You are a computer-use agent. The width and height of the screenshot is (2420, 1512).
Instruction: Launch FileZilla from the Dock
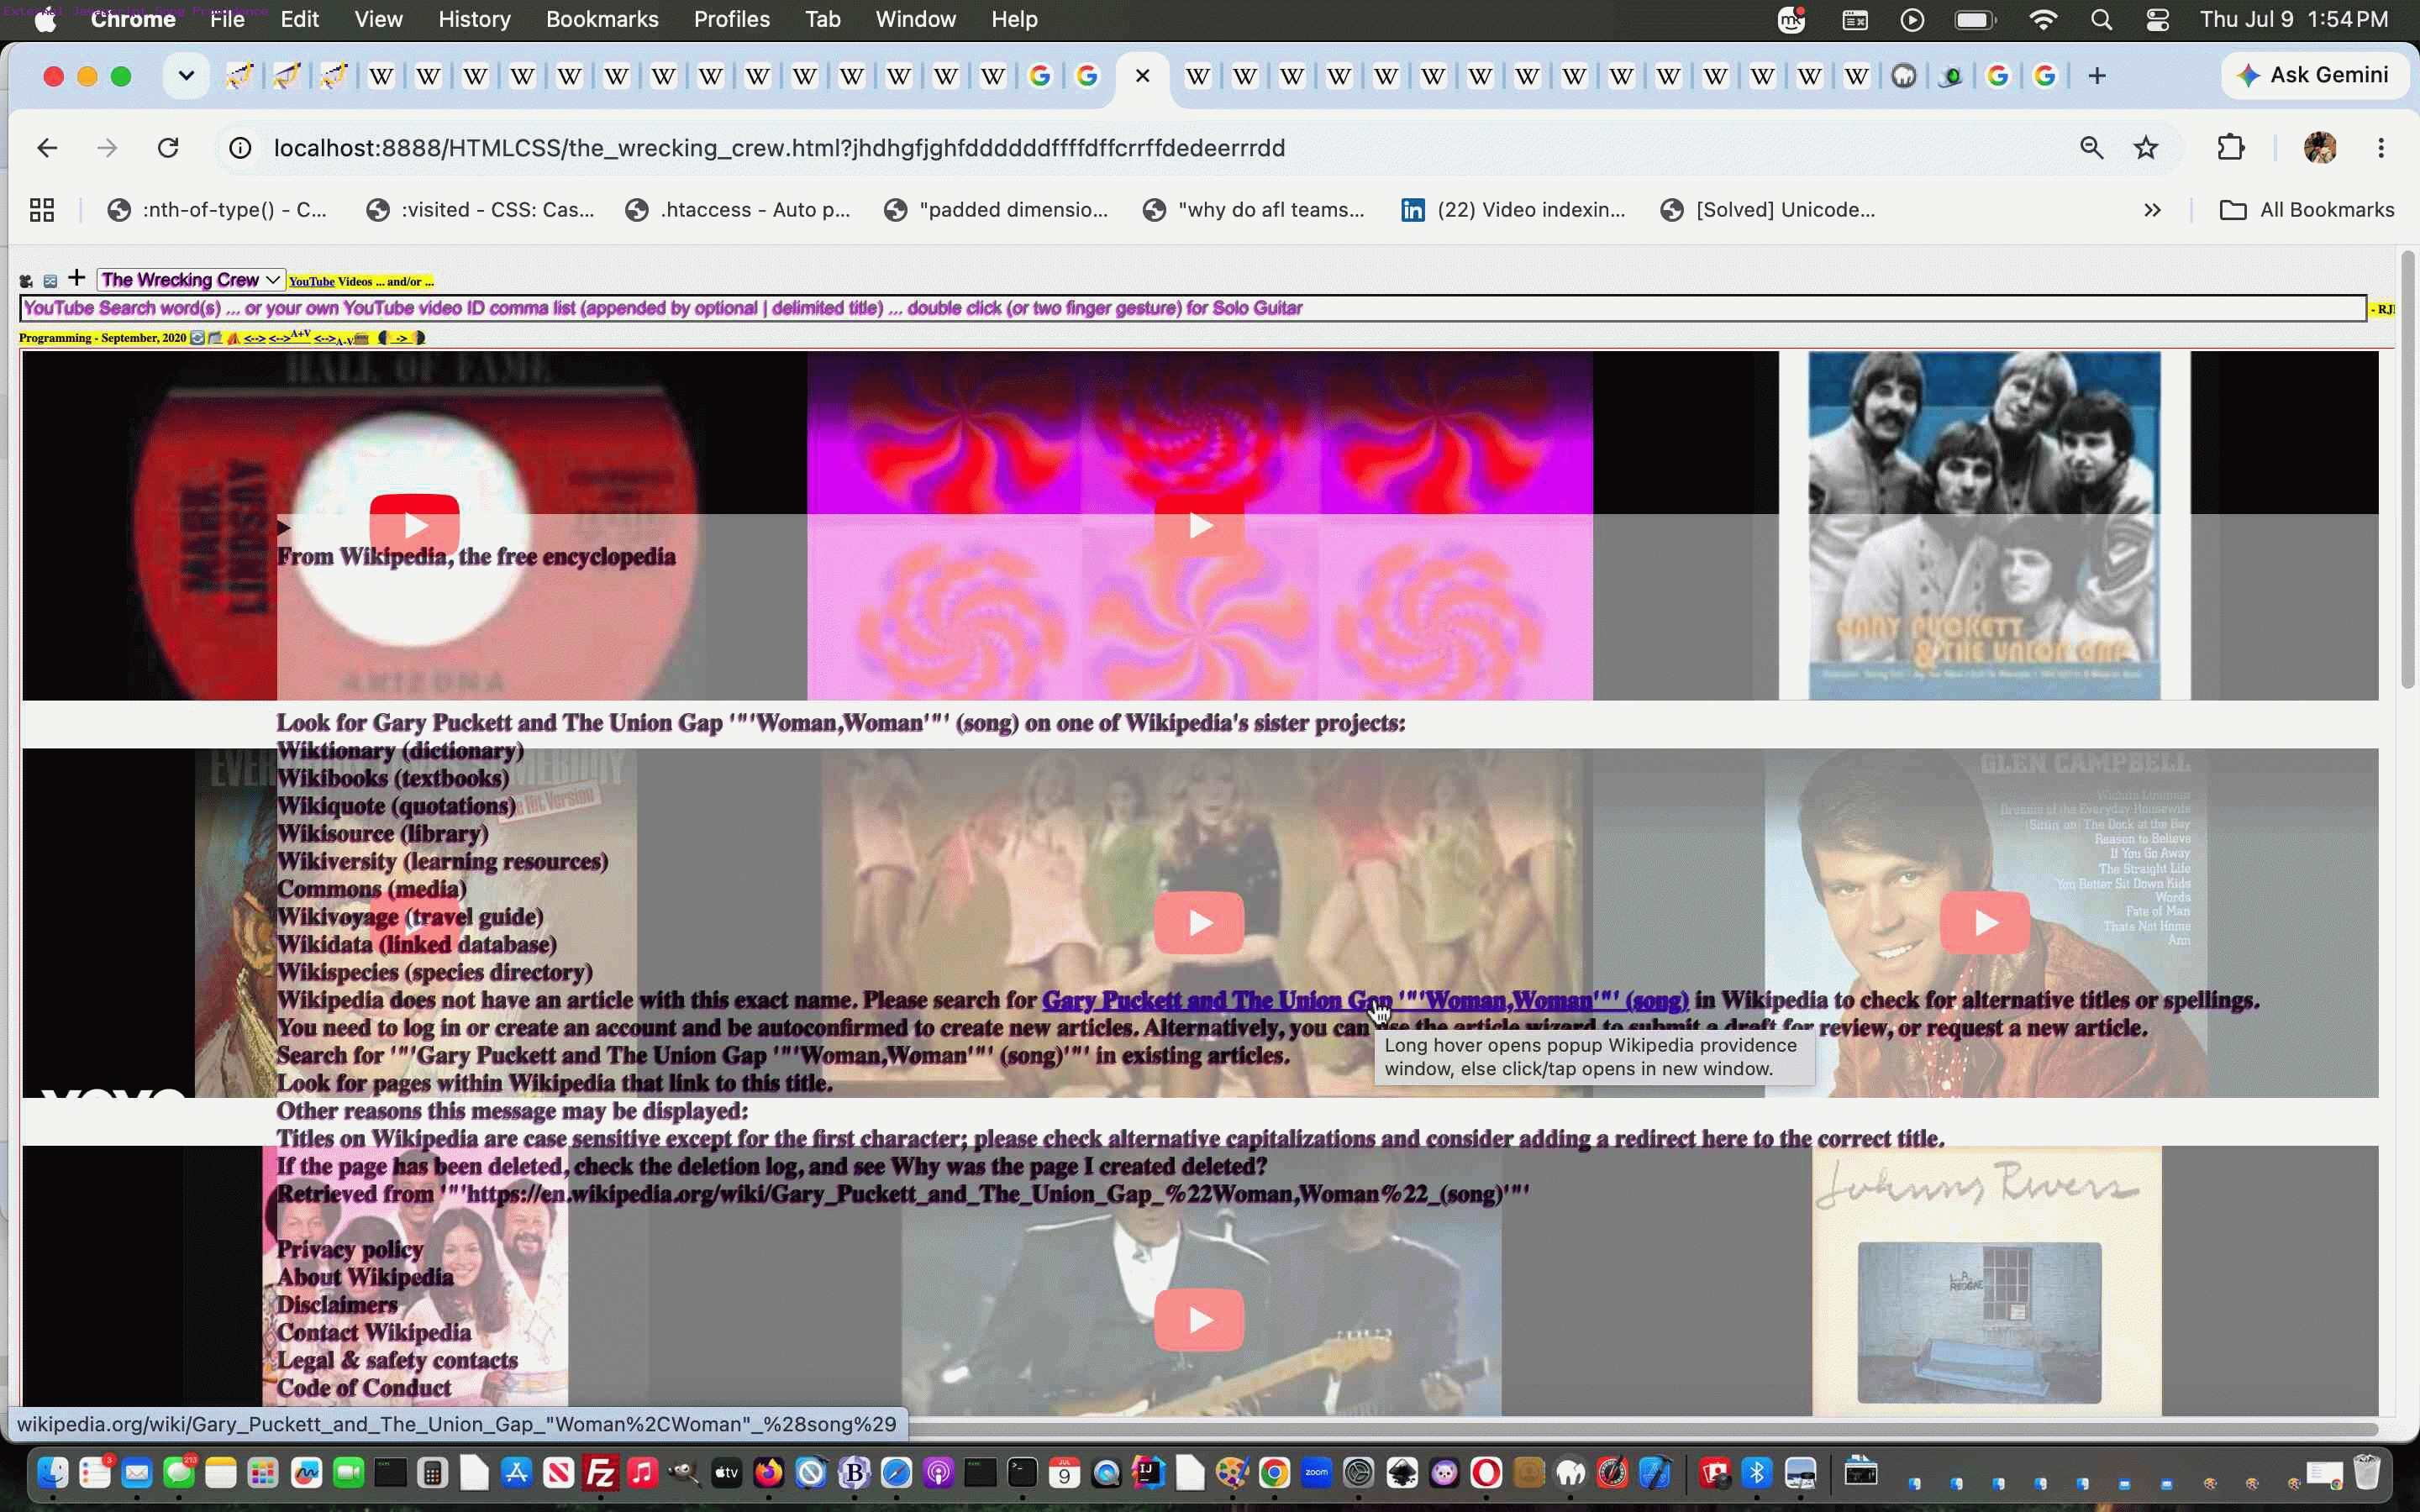pos(601,1473)
